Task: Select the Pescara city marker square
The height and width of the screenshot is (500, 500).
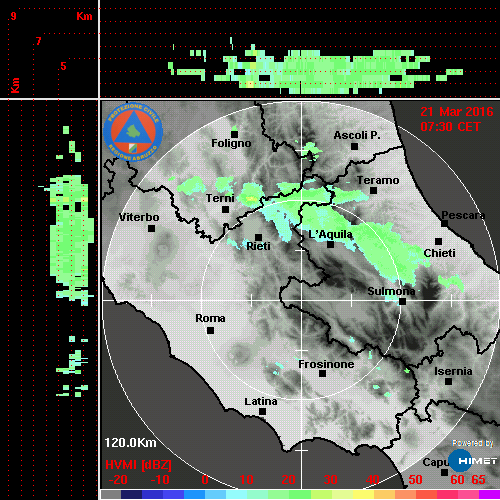Action: [445, 223]
